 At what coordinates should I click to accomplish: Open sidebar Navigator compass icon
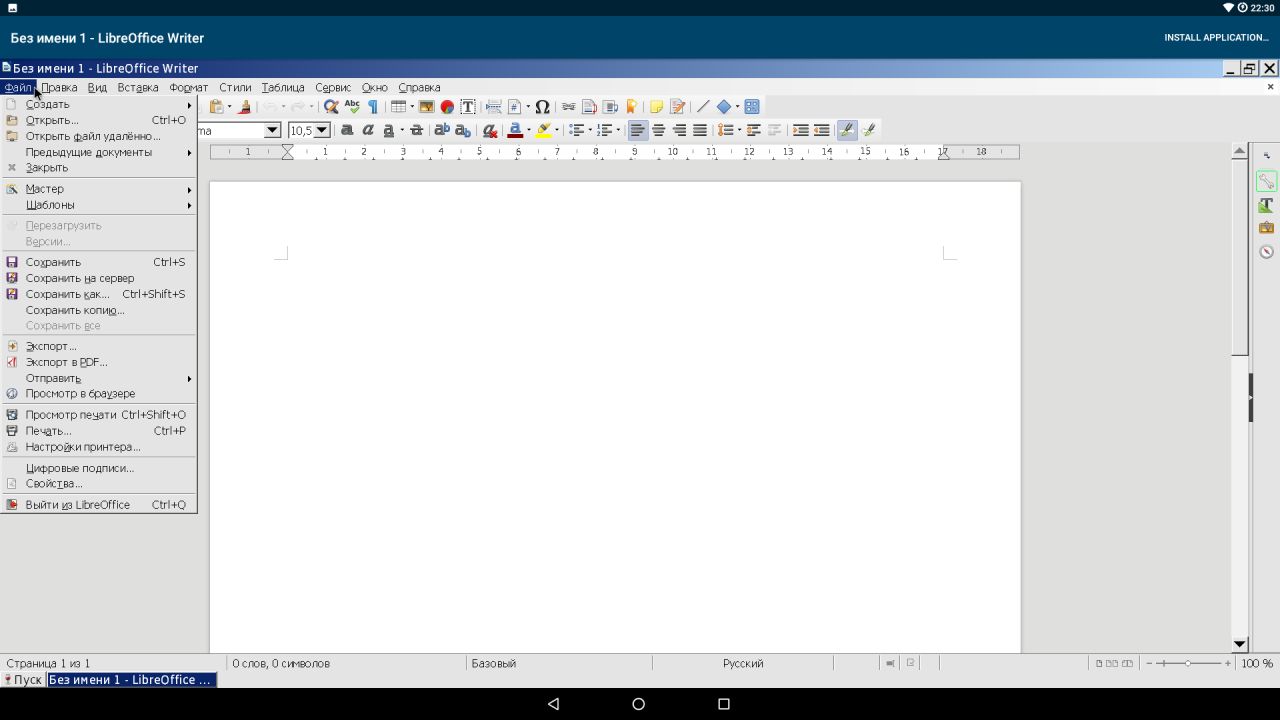pyautogui.click(x=1266, y=252)
